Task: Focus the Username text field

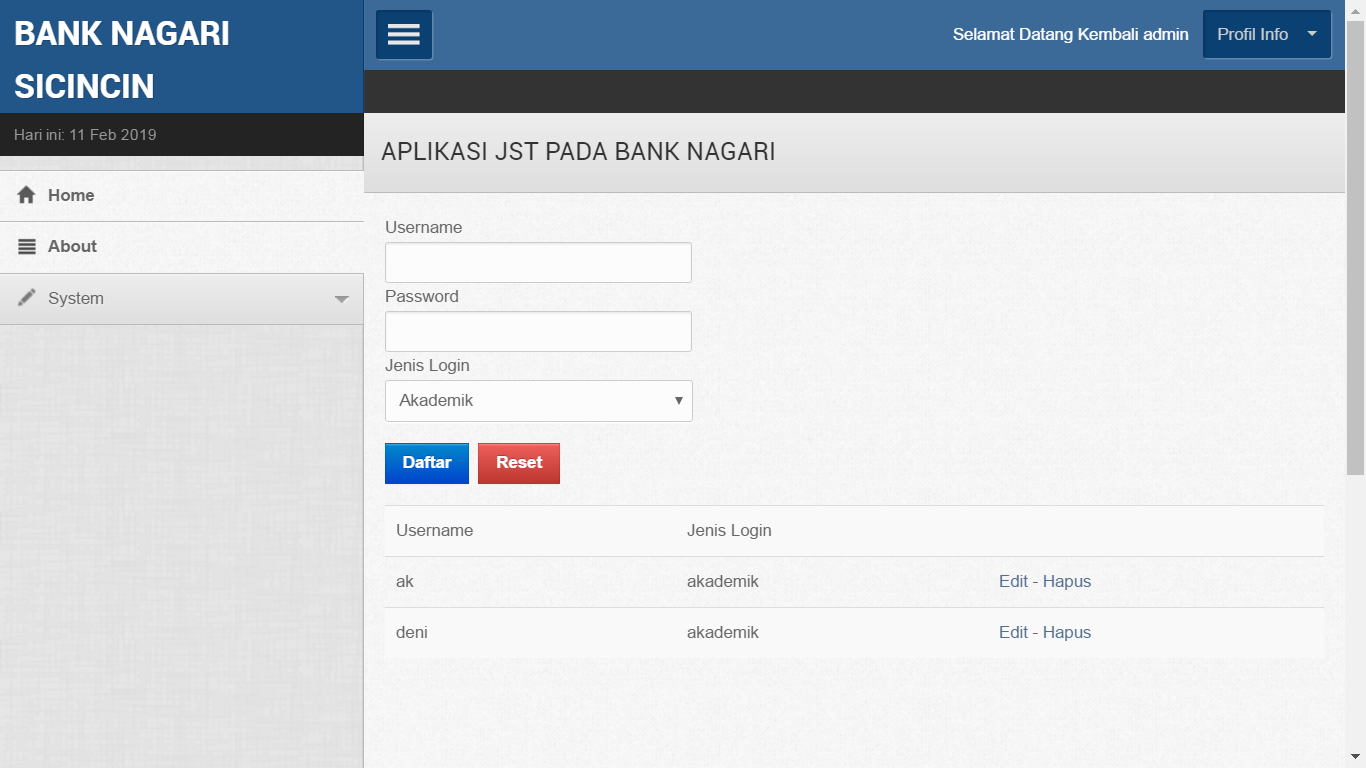Action: [x=538, y=263]
